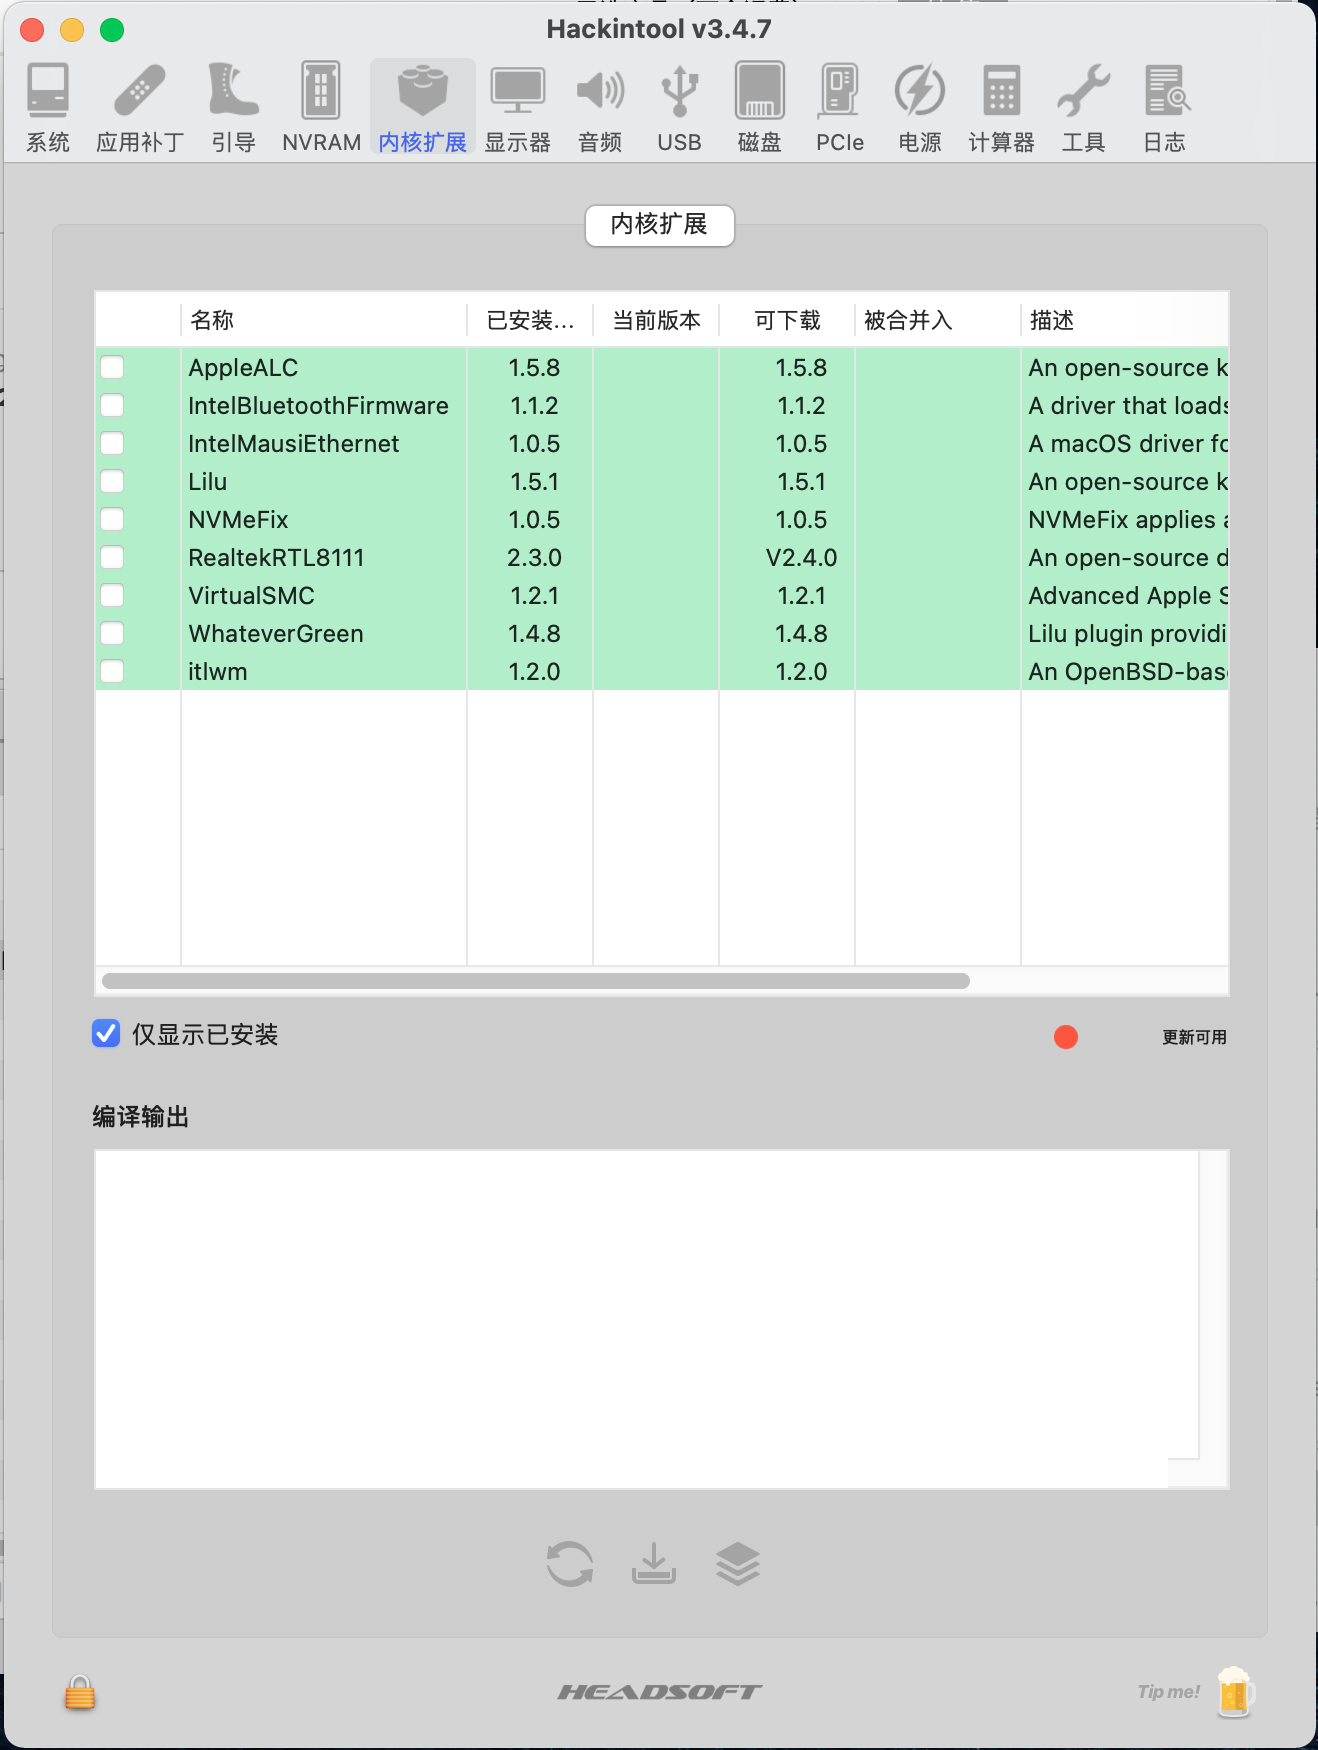This screenshot has height=1750, width=1318.
Task: Open the 日志 log section
Action: (x=1165, y=108)
